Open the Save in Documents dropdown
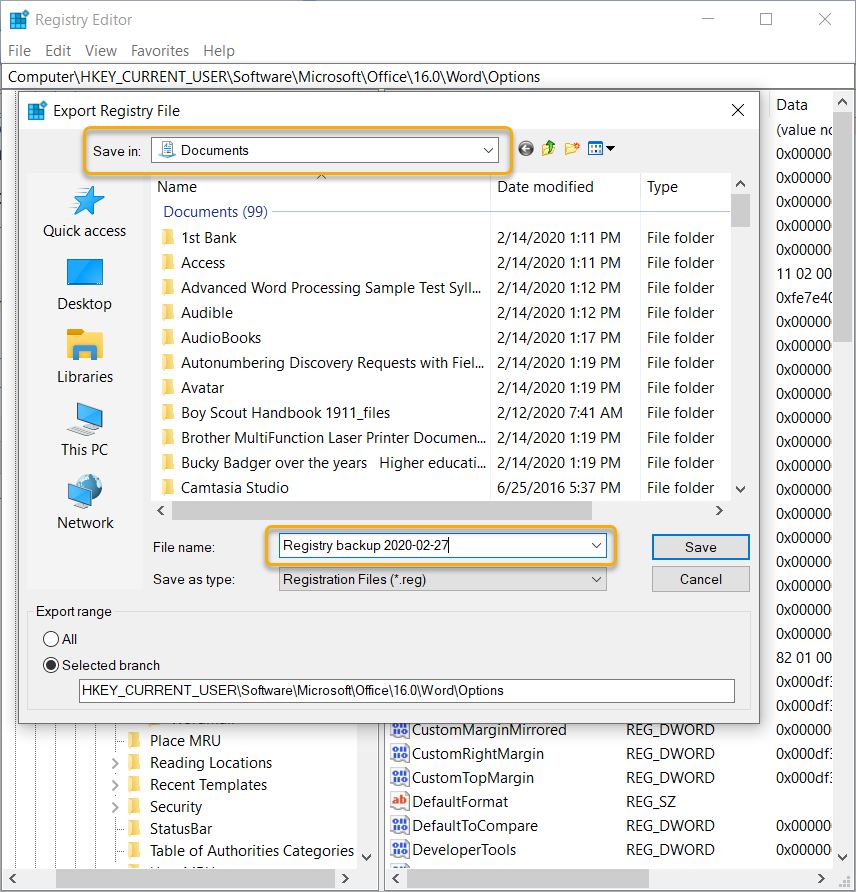 (x=325, y=150)
